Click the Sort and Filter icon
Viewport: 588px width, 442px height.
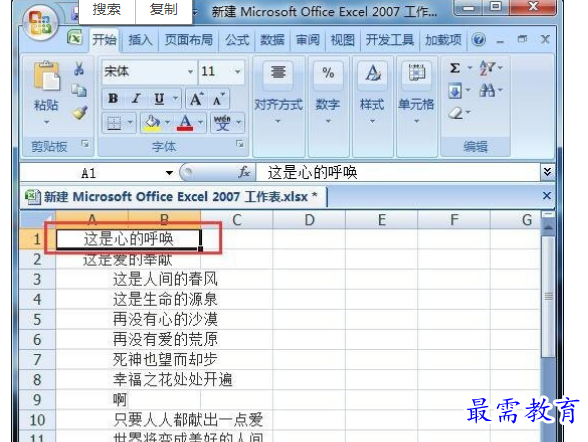[487, 68]
